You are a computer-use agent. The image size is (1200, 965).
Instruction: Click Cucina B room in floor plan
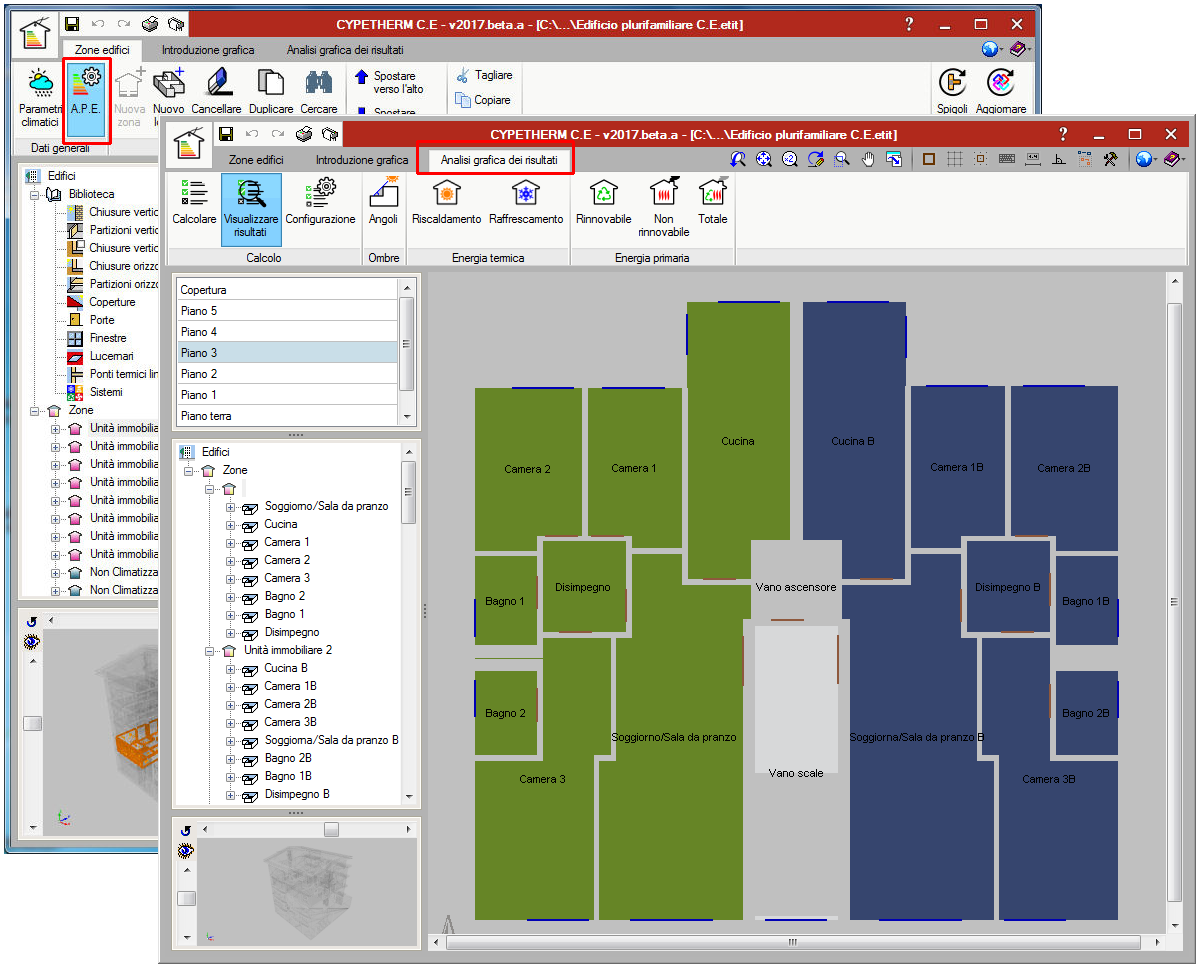coord(854,441)
